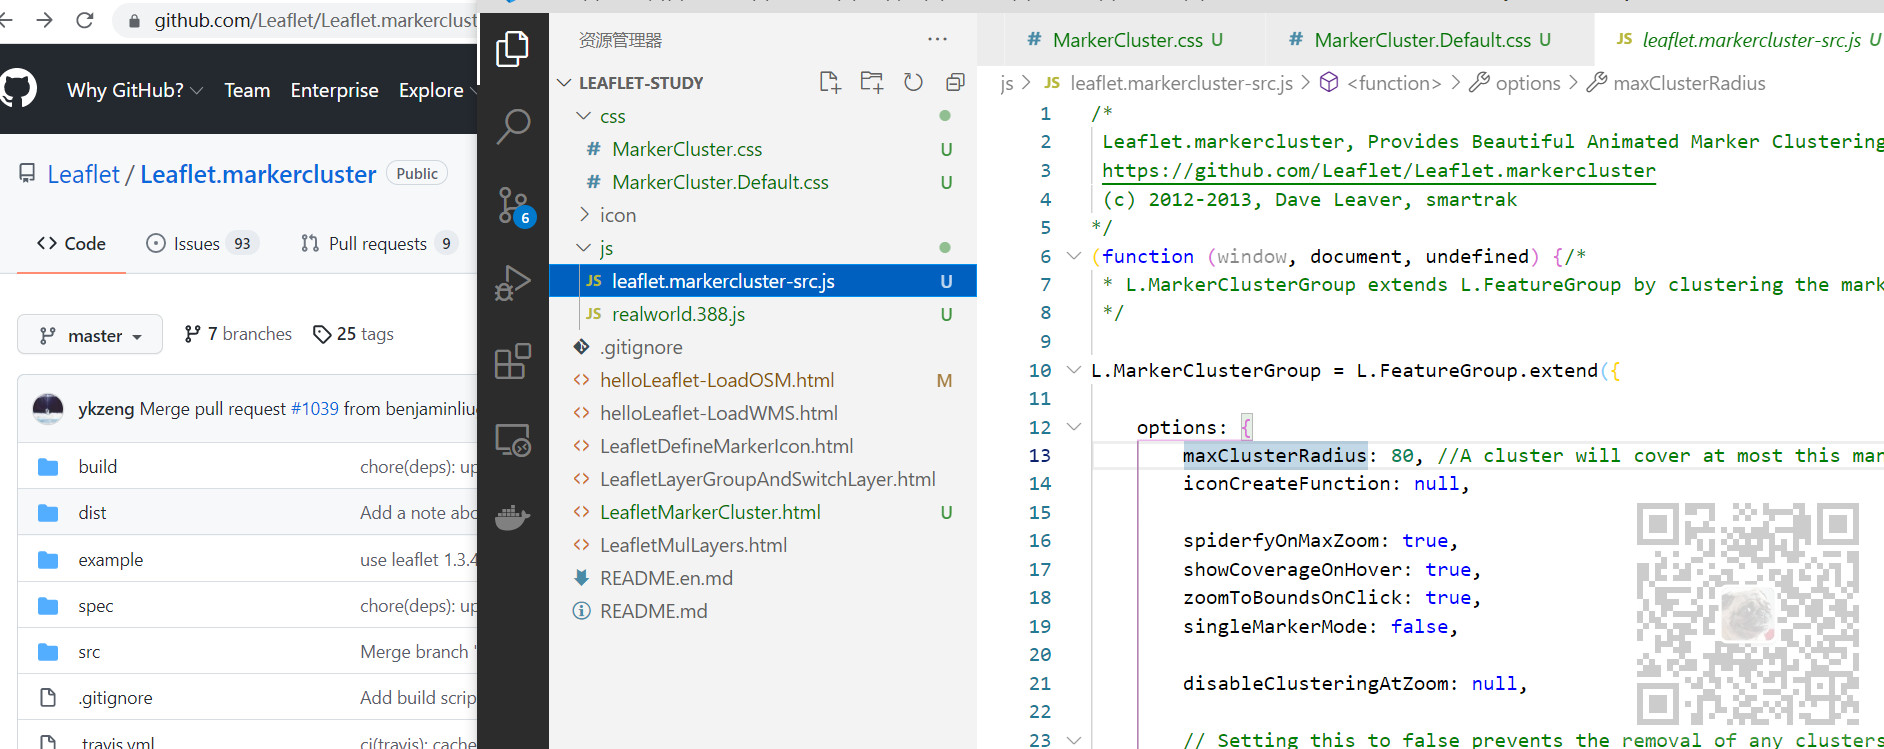
Task: Click the 25 tags link
Action: coord(353,334)
